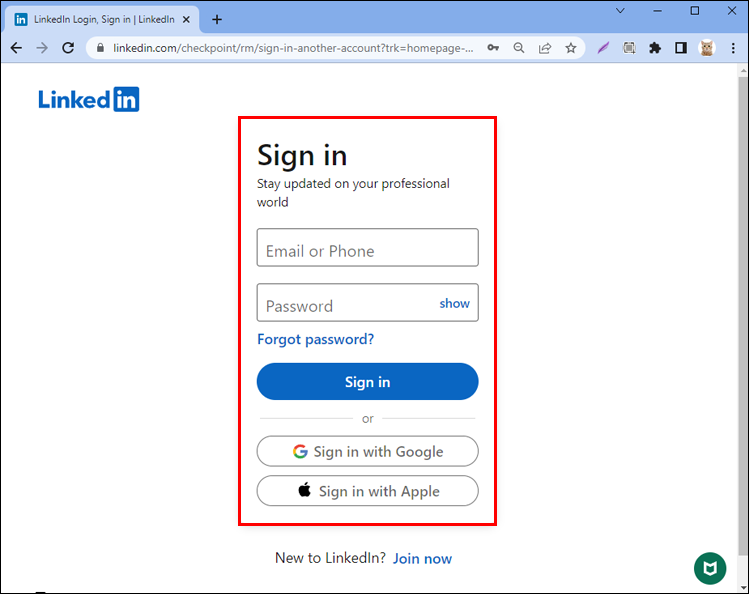Open the profile avatar menu
This screenshot has width=749, height=594.
tap(706, 47)
